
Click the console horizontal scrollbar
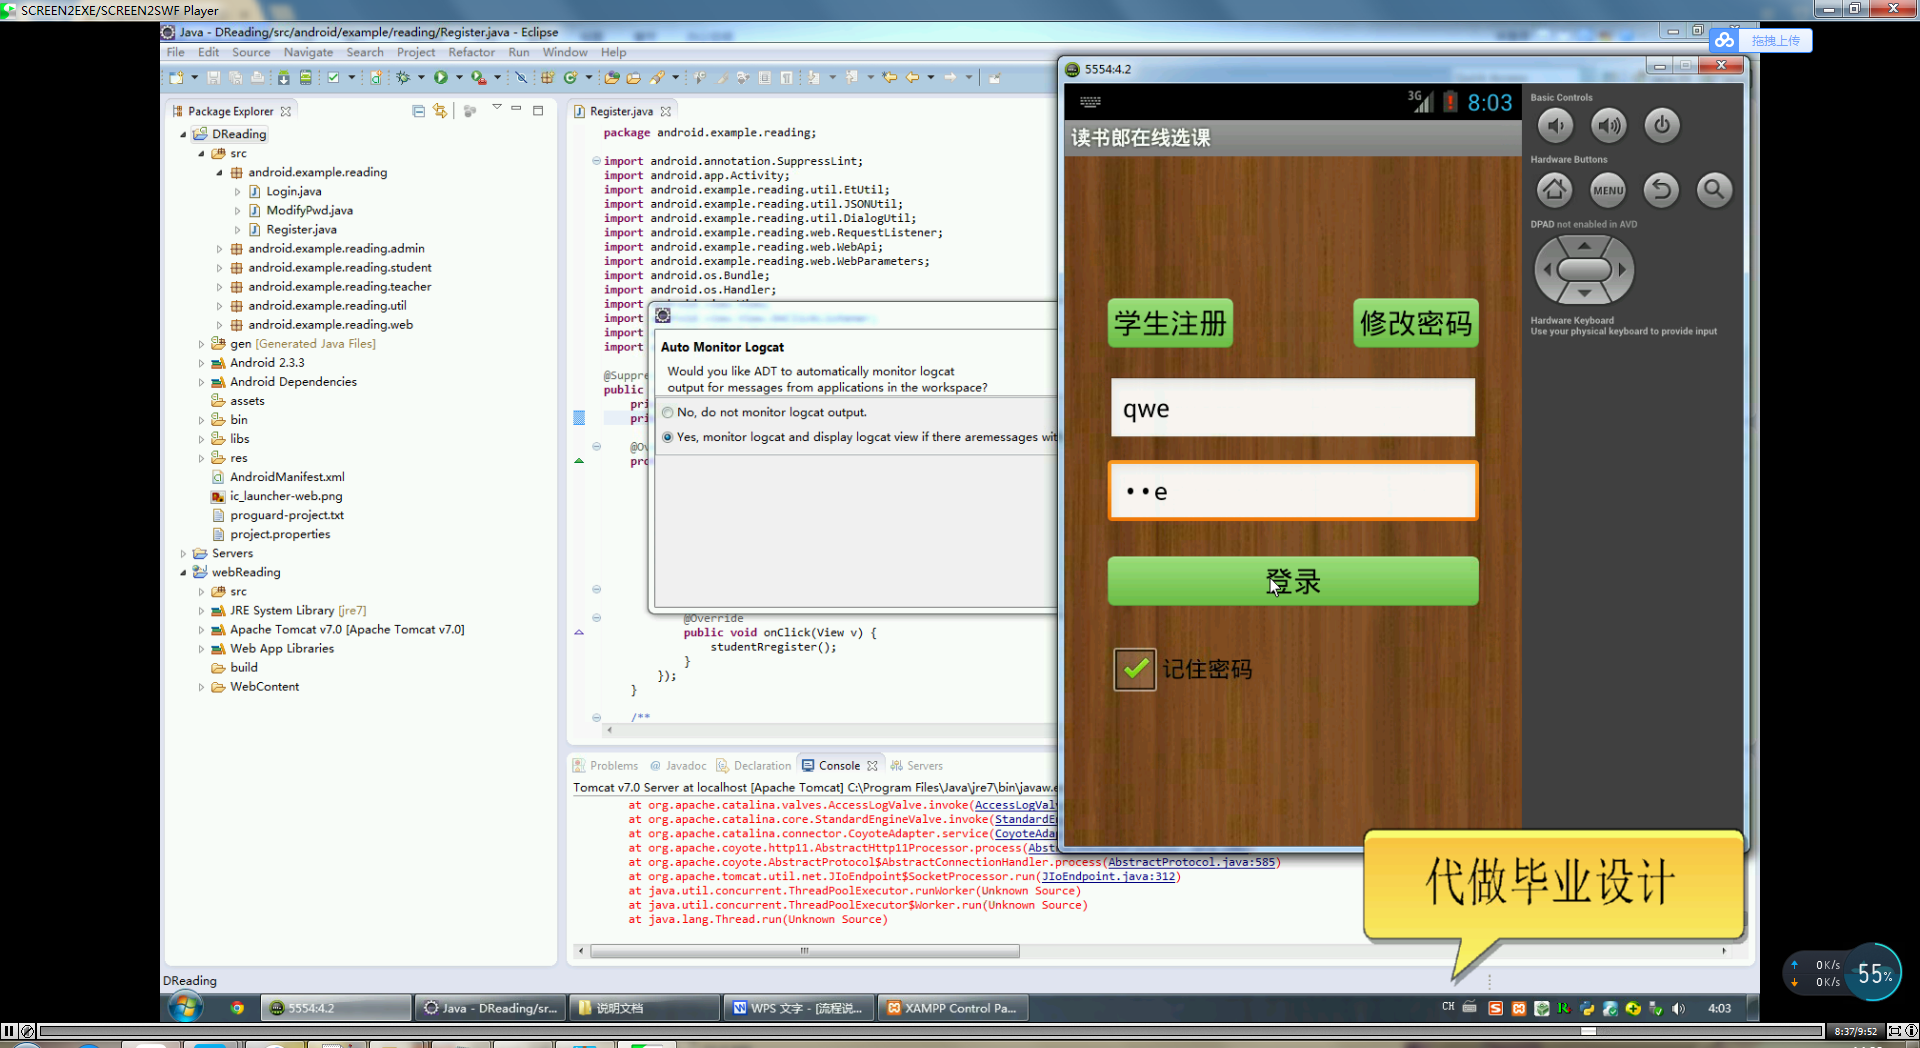point(805,951)
